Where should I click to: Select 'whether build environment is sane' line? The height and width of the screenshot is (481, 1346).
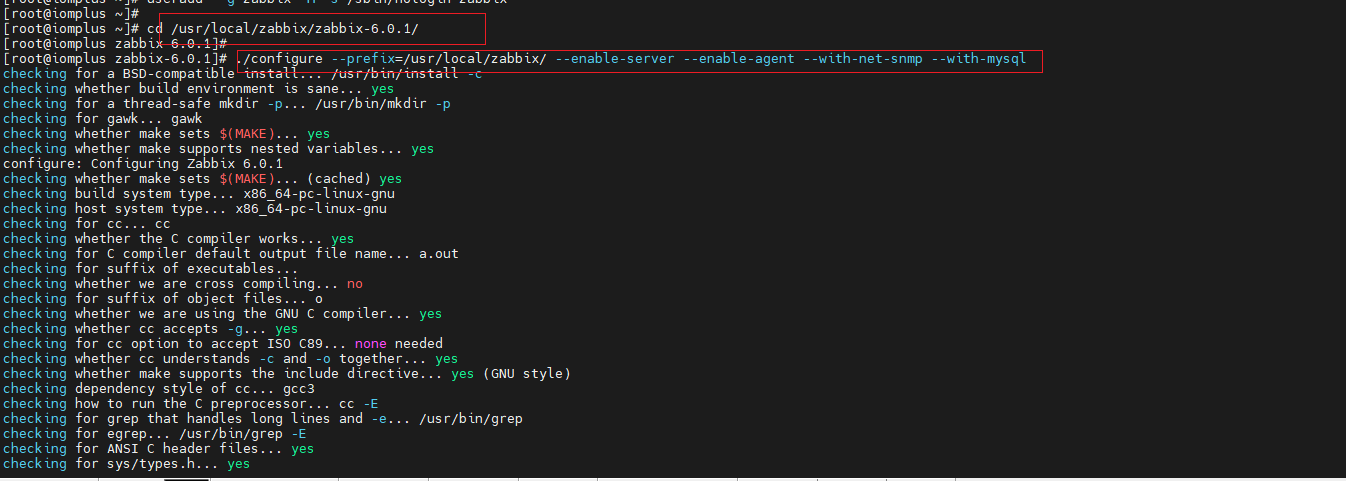pyautogui.click(x=199, y=89)
